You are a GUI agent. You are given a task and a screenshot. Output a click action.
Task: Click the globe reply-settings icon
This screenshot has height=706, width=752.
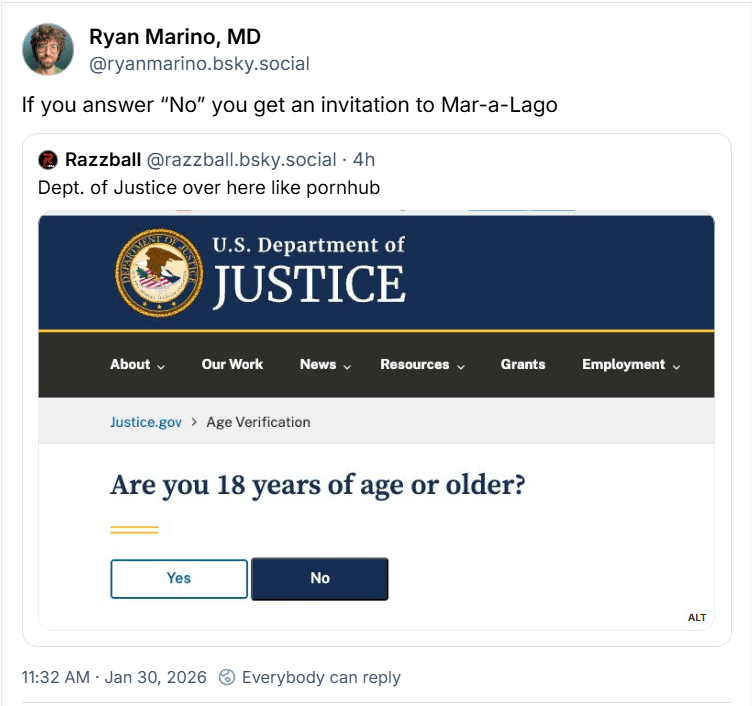[x=227, y=677]
